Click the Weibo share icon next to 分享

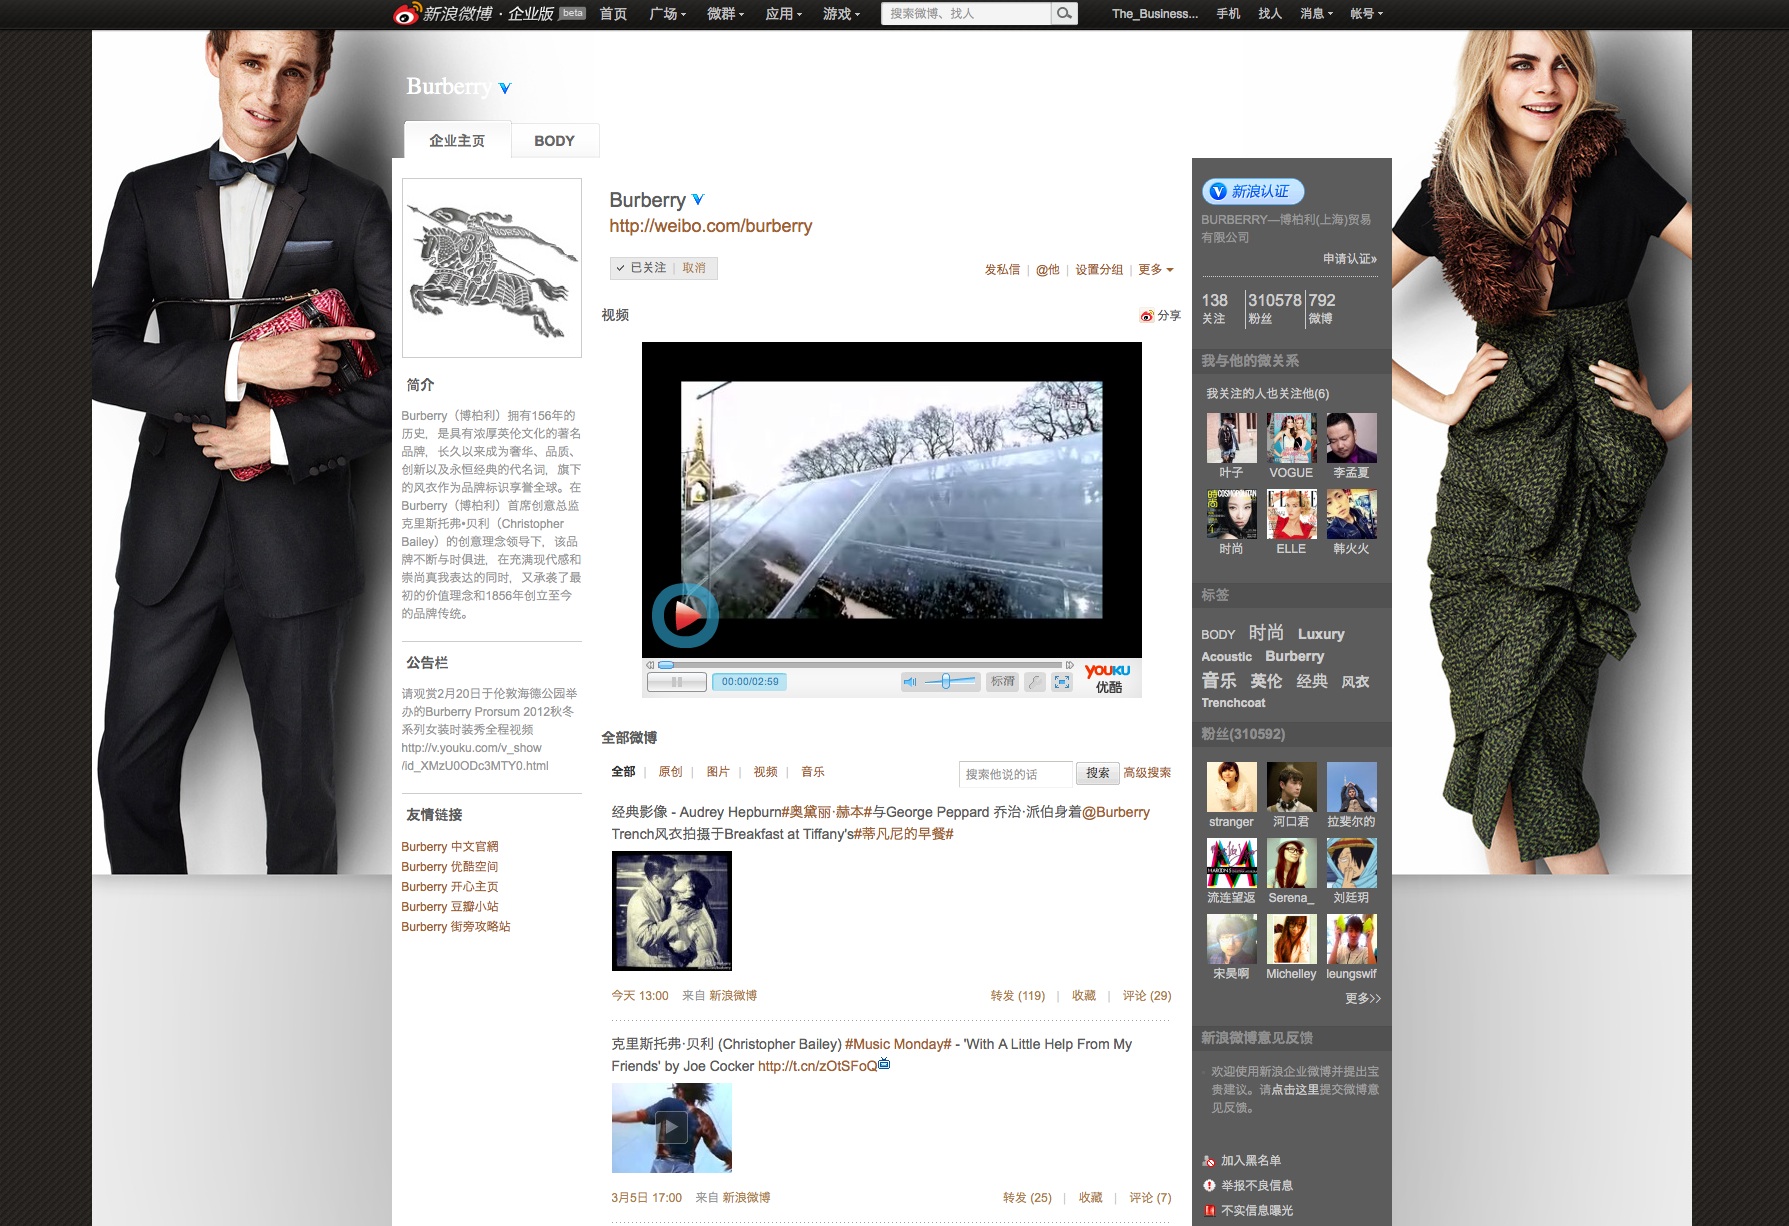pyautogui.click(x=1147, y=316)
